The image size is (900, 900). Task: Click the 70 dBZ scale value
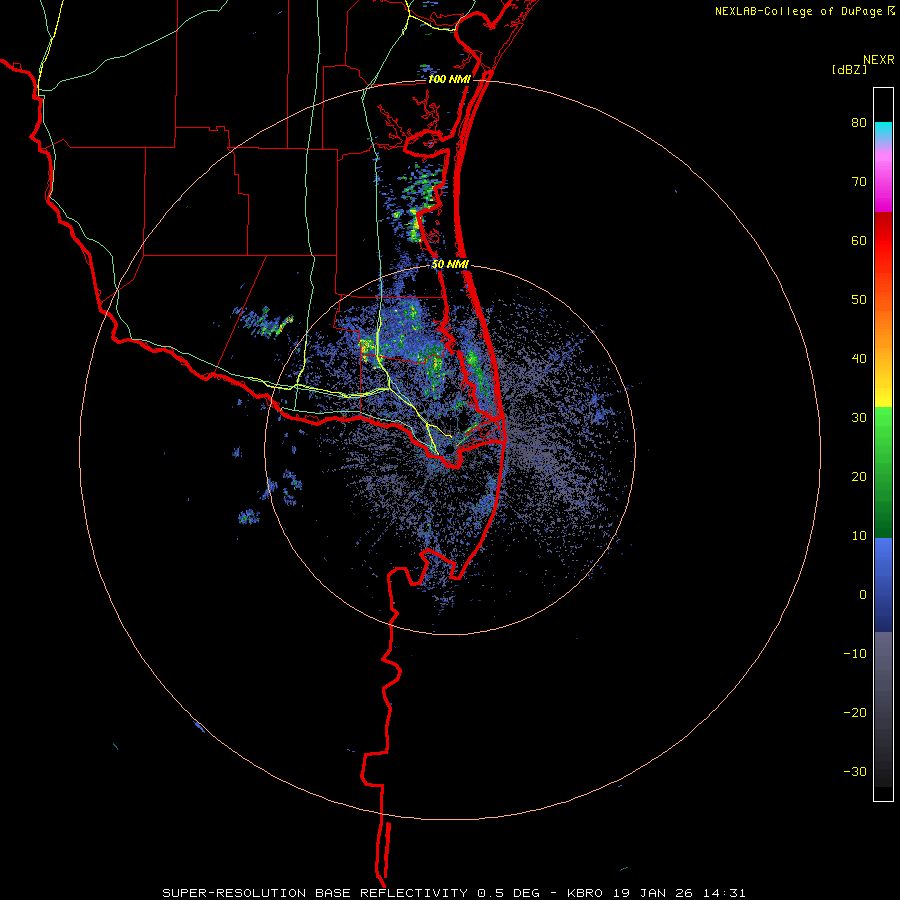tap(859, 182)
